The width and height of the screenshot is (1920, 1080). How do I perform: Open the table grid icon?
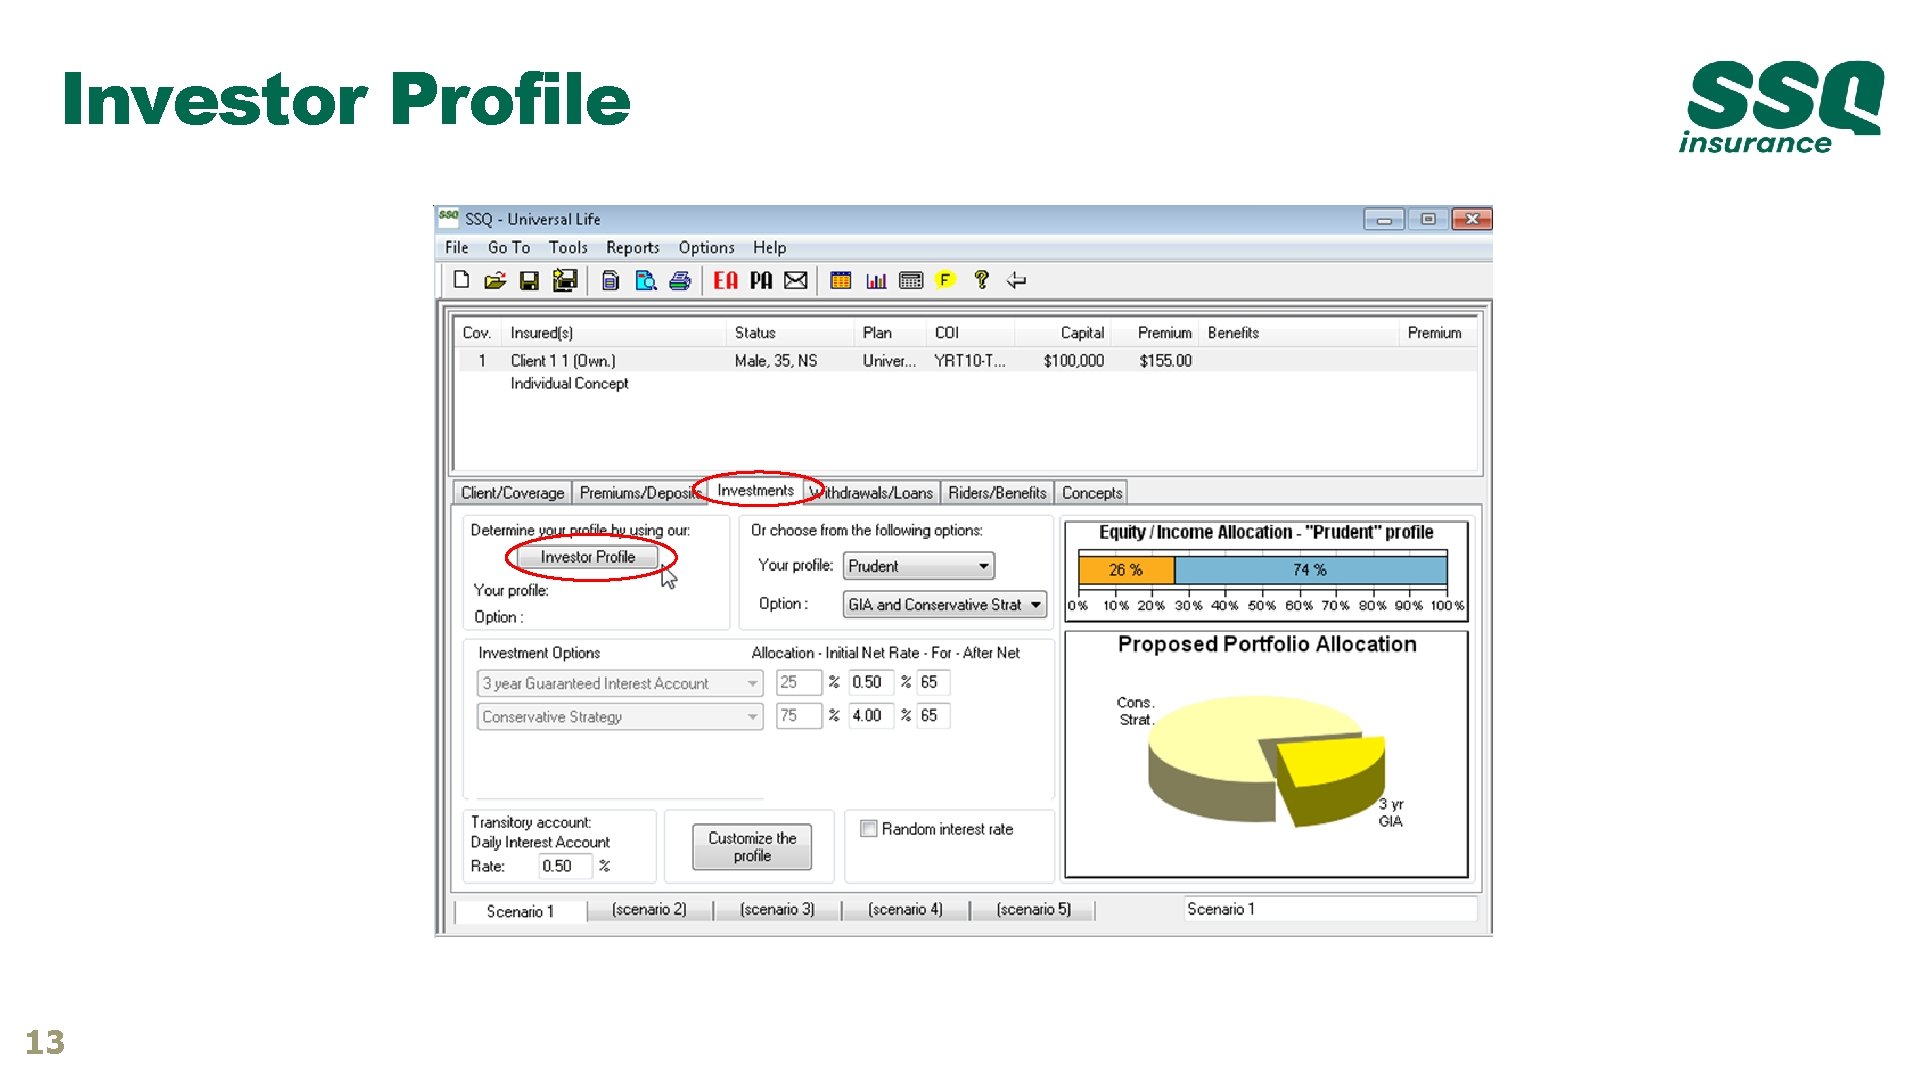click(841, 281)
